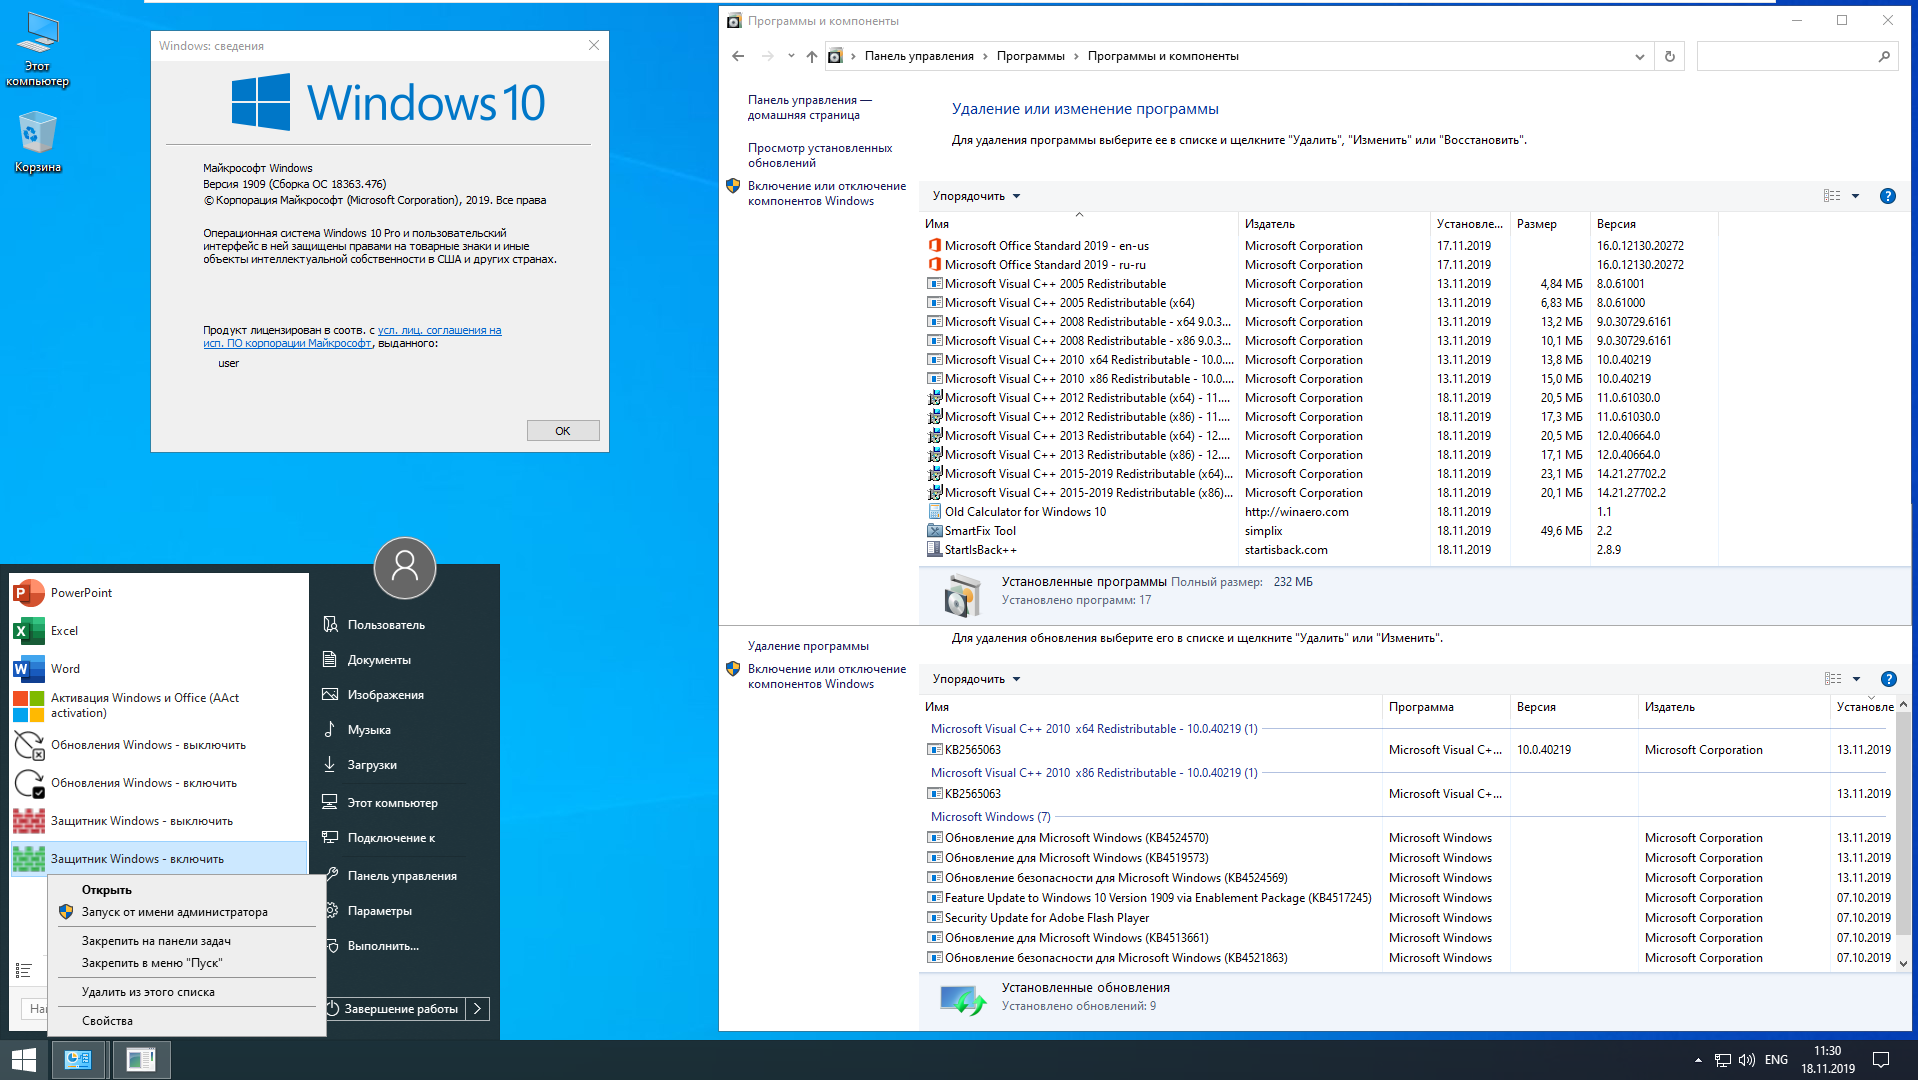The width and height of the screenshot is (1918, 1080).
Task: Open Корзина desktop icon
Action: tap(38, 141)
